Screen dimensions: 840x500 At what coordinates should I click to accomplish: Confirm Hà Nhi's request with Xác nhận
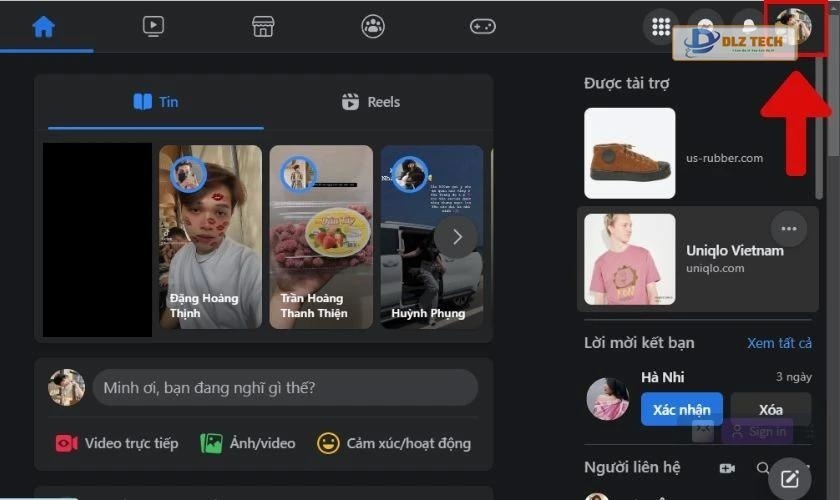point(681,409)
